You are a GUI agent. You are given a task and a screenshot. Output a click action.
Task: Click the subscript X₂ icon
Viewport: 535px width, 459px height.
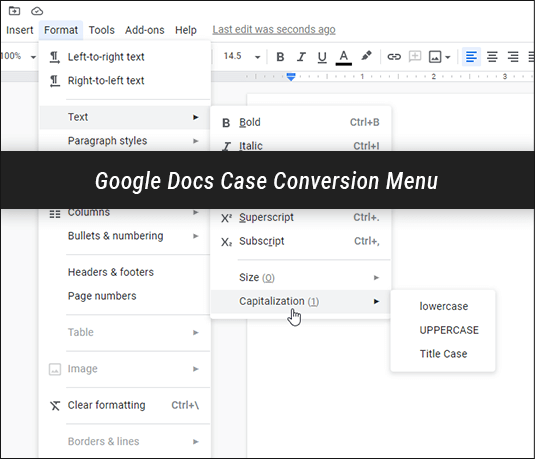226,242
